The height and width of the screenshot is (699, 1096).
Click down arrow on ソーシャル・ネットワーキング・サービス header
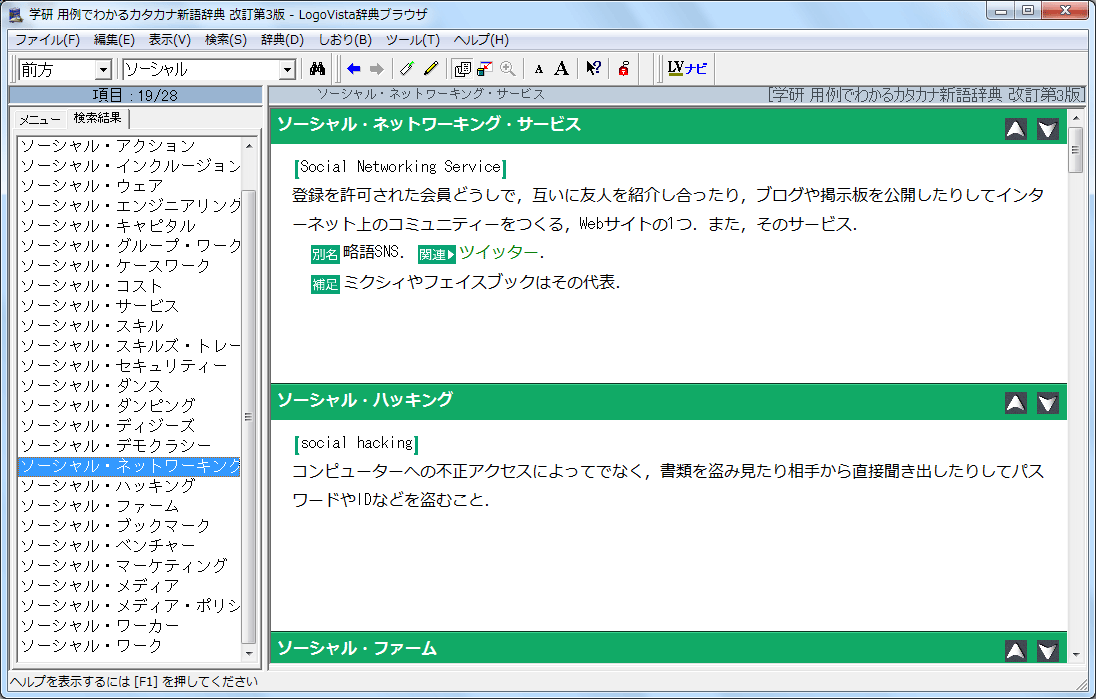1047,128
